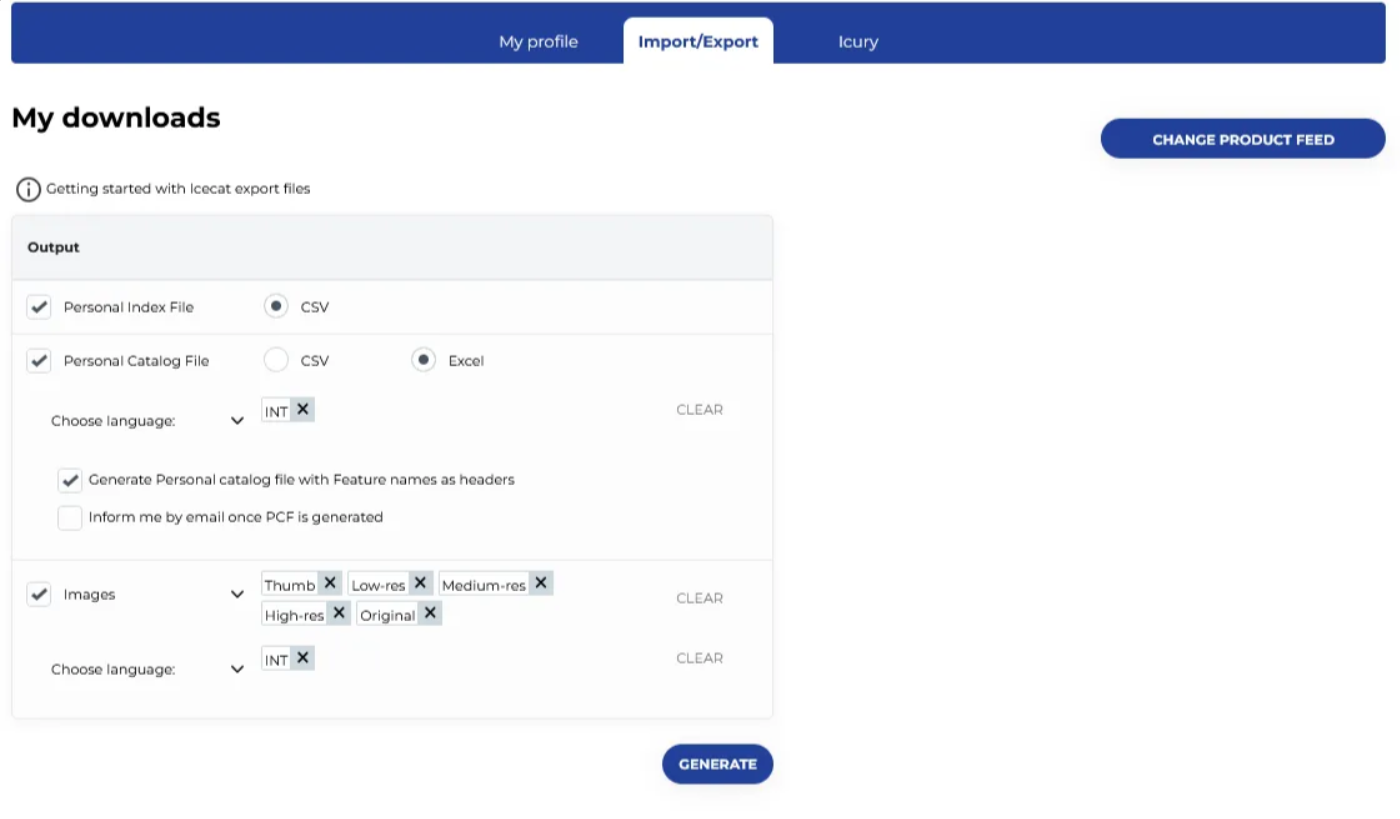Open the Icury tab

(x=858, y=42)
